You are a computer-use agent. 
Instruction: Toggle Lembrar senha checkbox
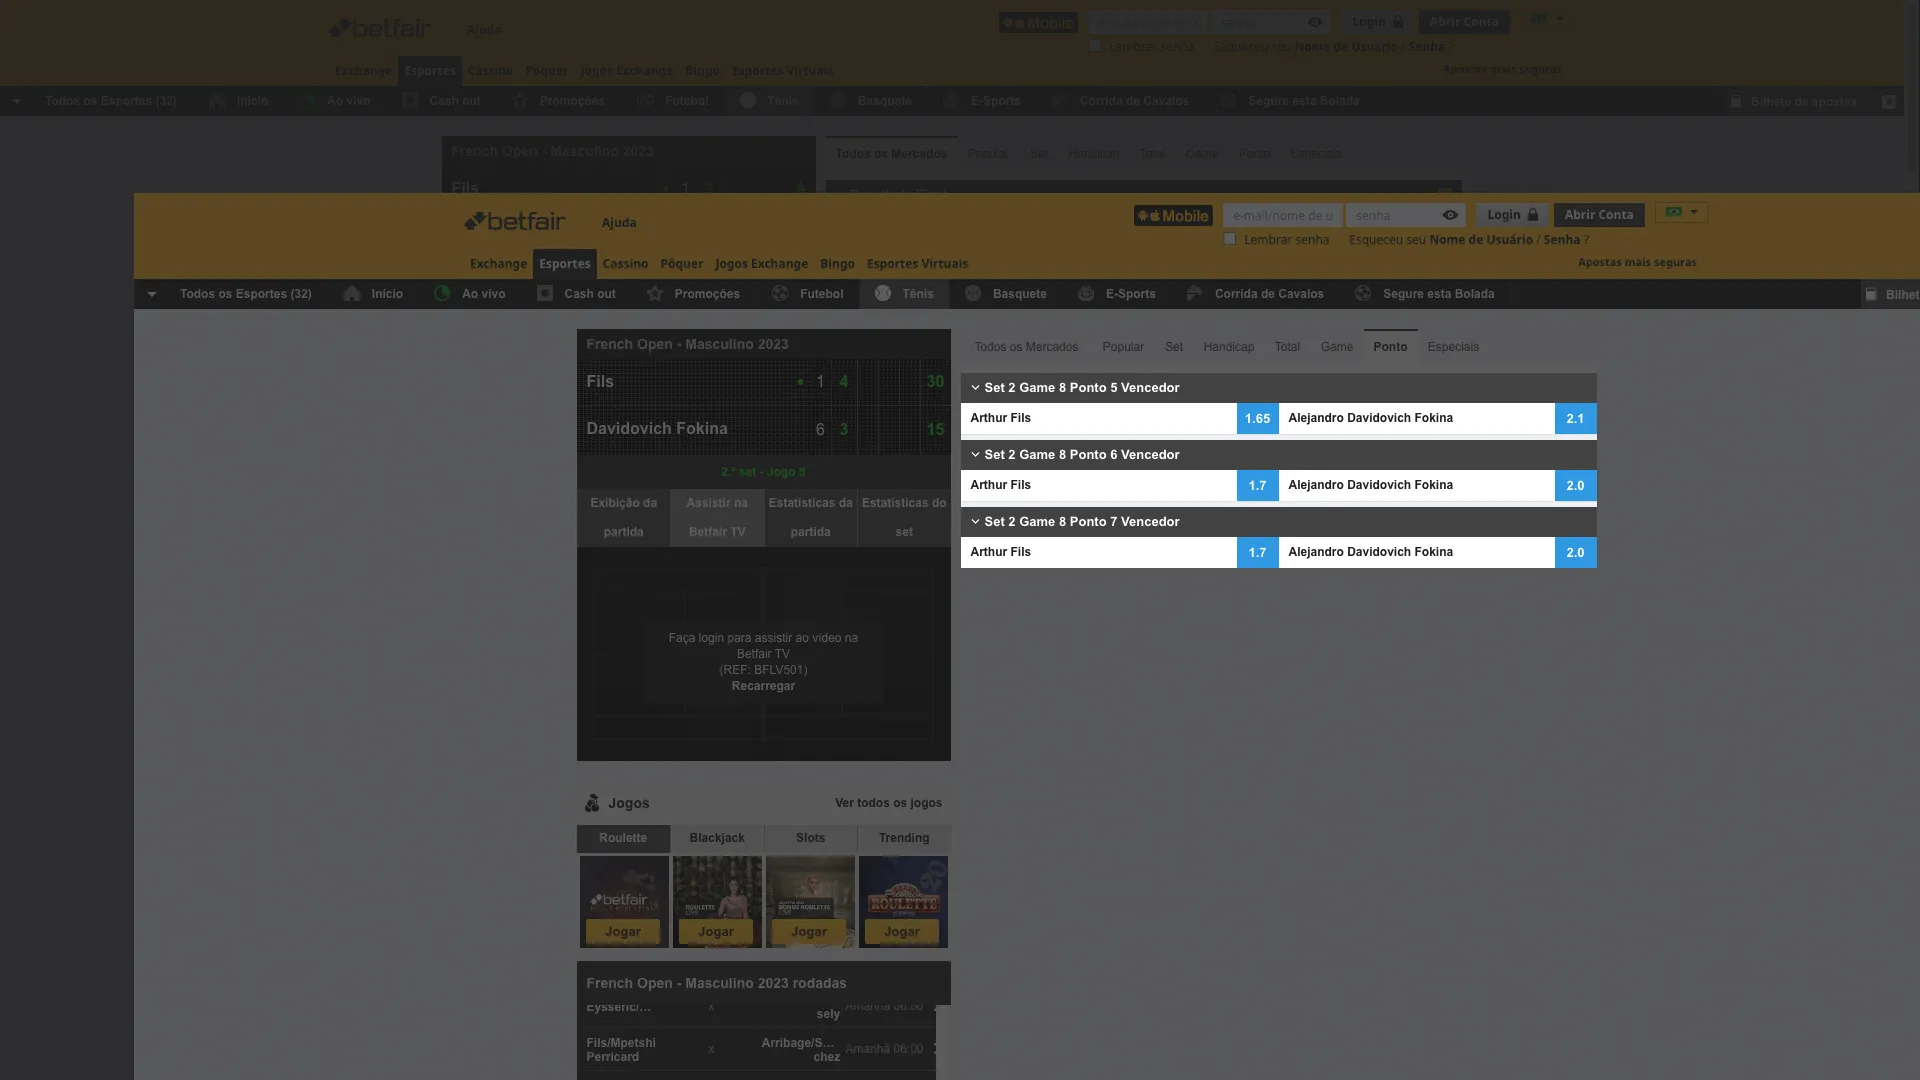click(1226, 239)
